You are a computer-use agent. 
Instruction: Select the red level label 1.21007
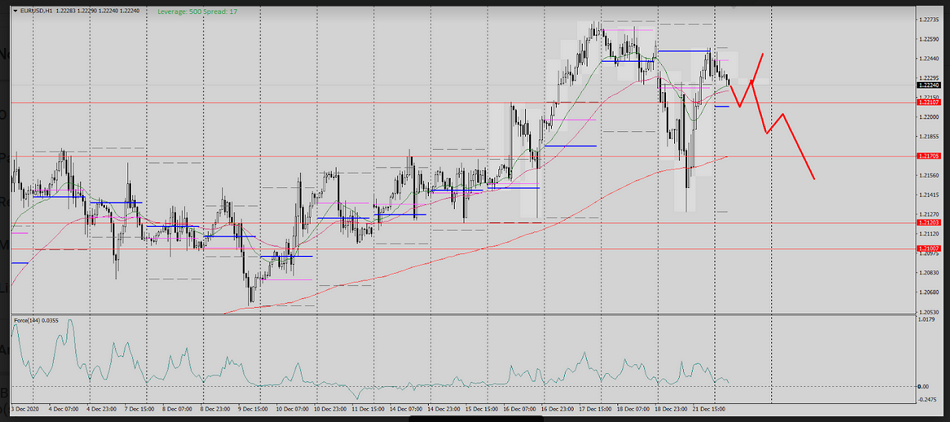pyautogui.click(x=928, y=247)
